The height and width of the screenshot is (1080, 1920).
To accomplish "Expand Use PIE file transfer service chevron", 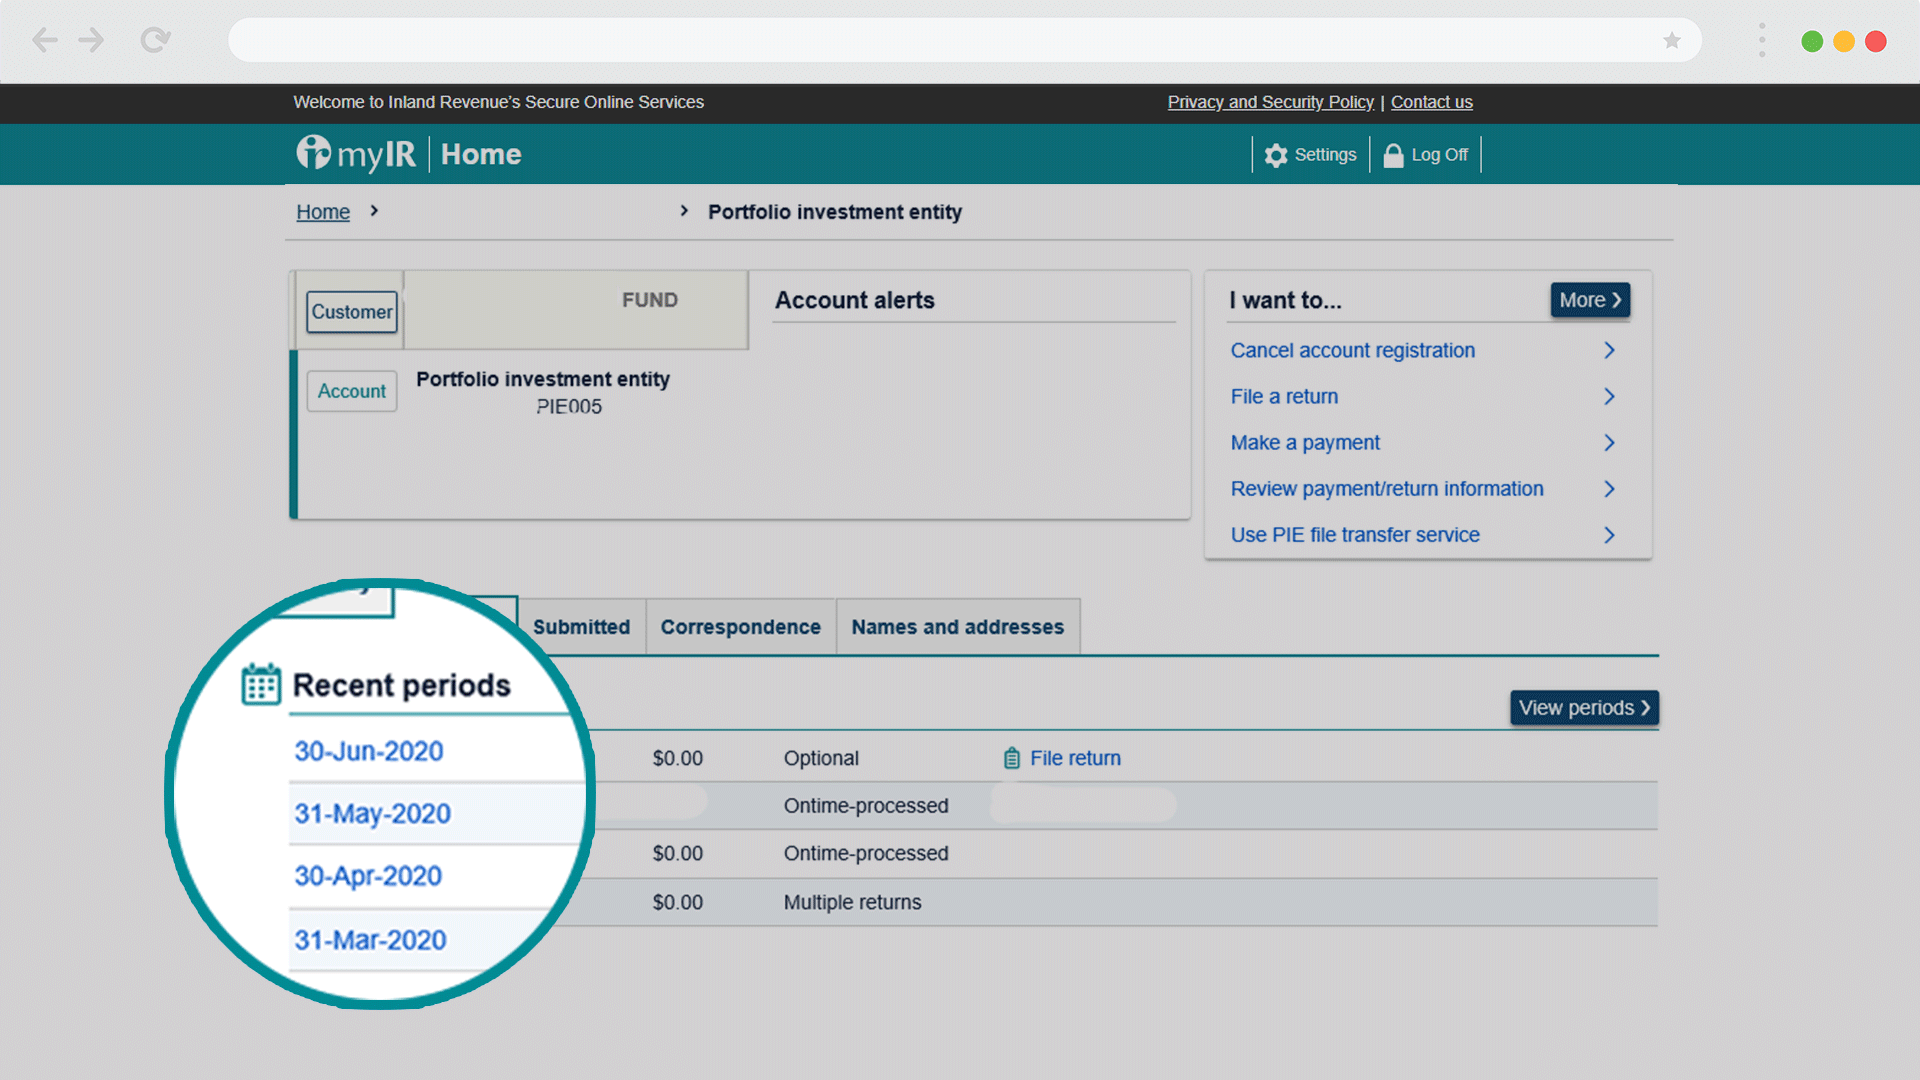I will [1609, 535].
